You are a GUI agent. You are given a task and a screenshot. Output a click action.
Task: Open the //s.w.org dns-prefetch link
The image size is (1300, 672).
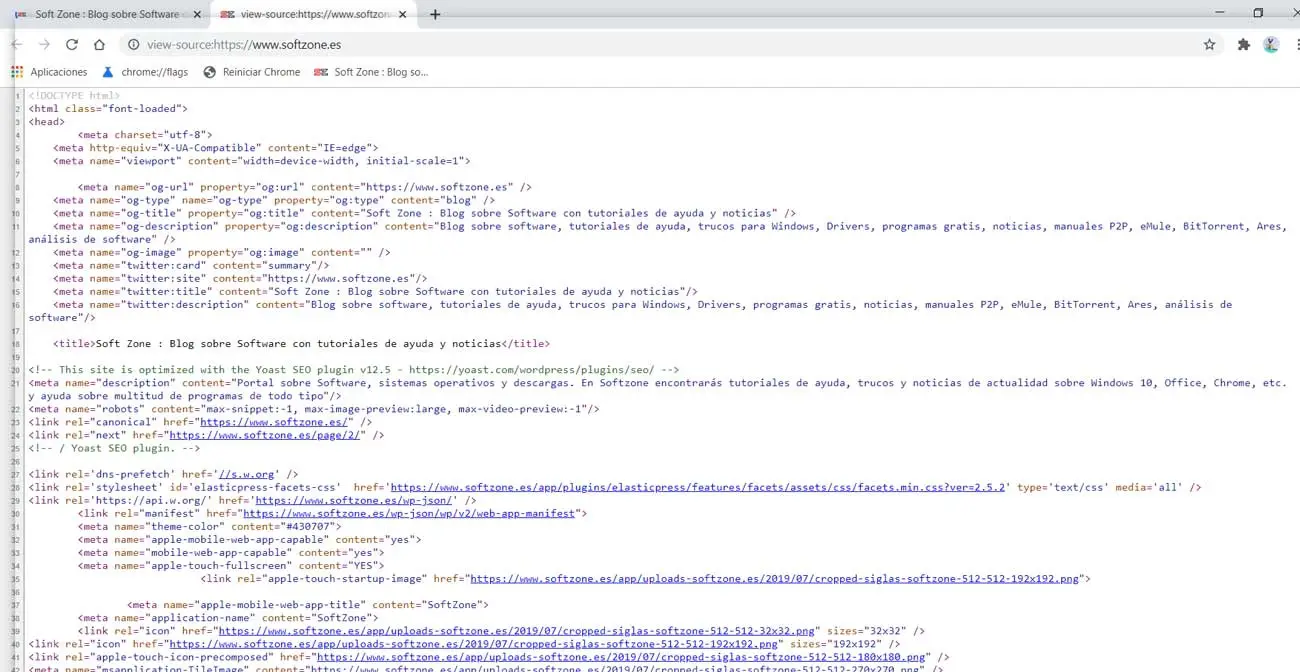[x=246, y=474]
